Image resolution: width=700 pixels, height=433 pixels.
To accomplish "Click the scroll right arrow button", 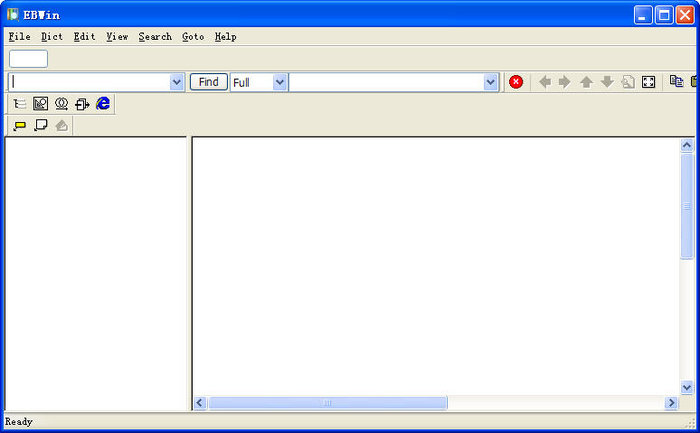I will click(671, 403).
